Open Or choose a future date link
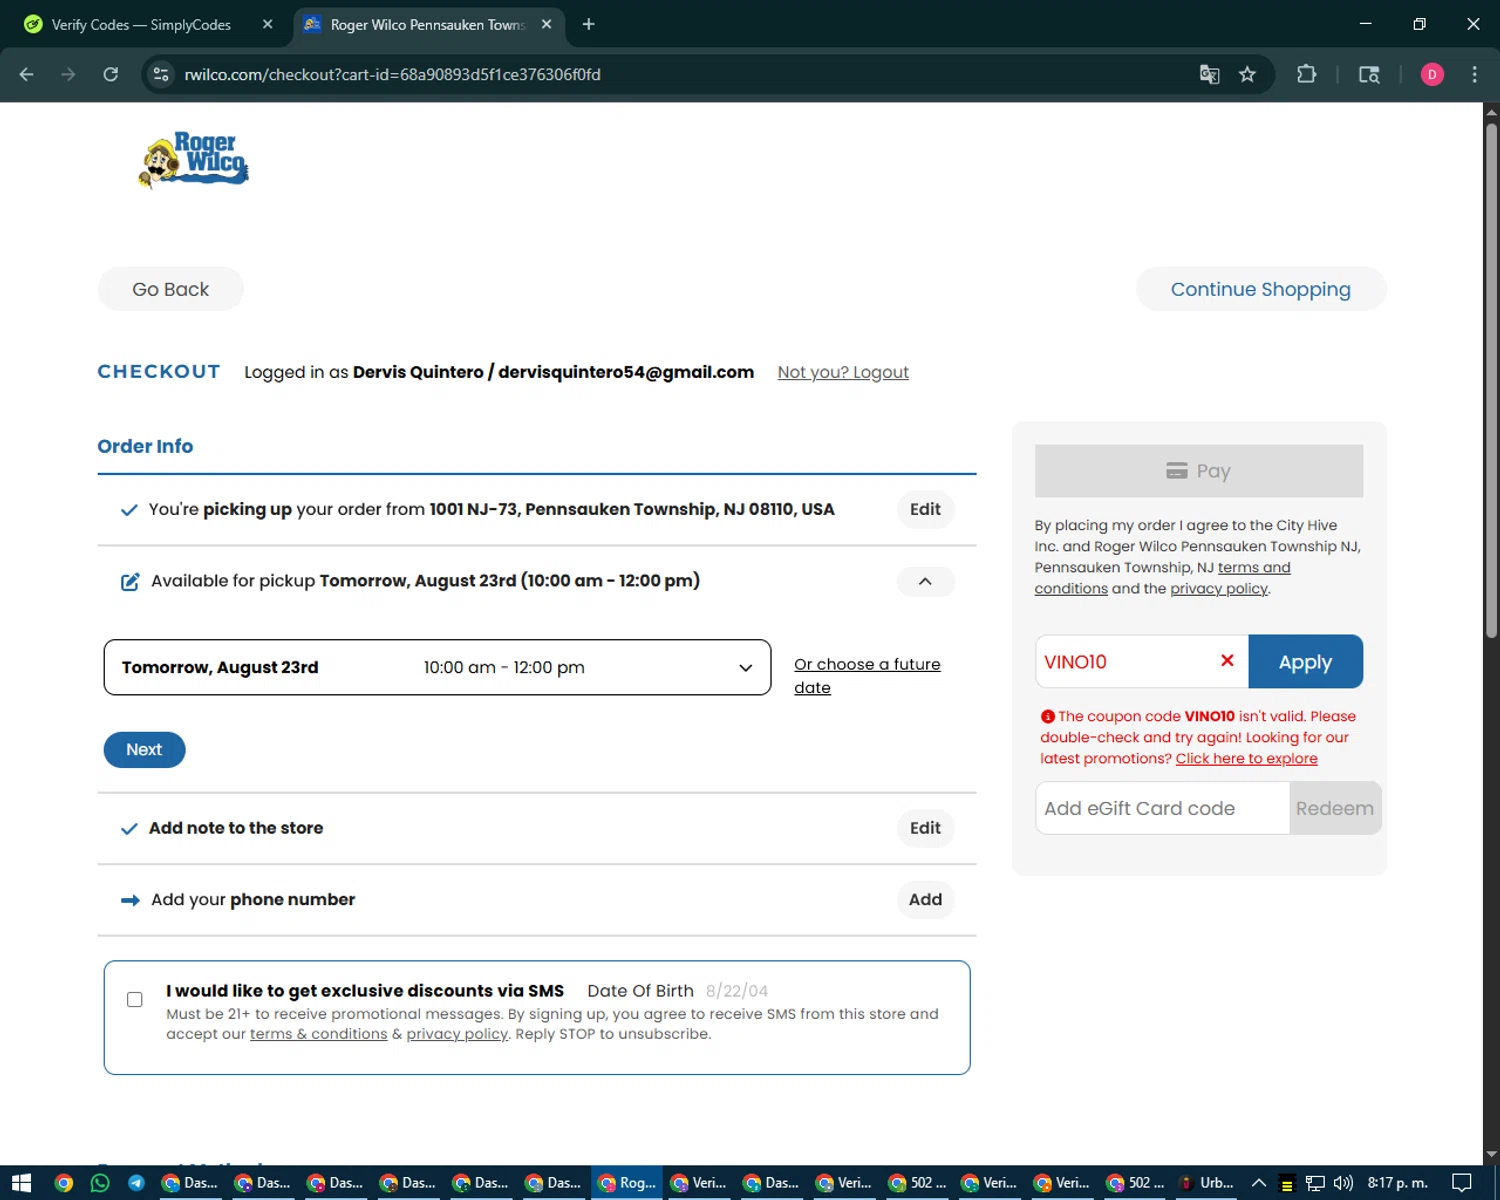Image resolution: width=1500 pixels, height=1200 pixels. 867,676
